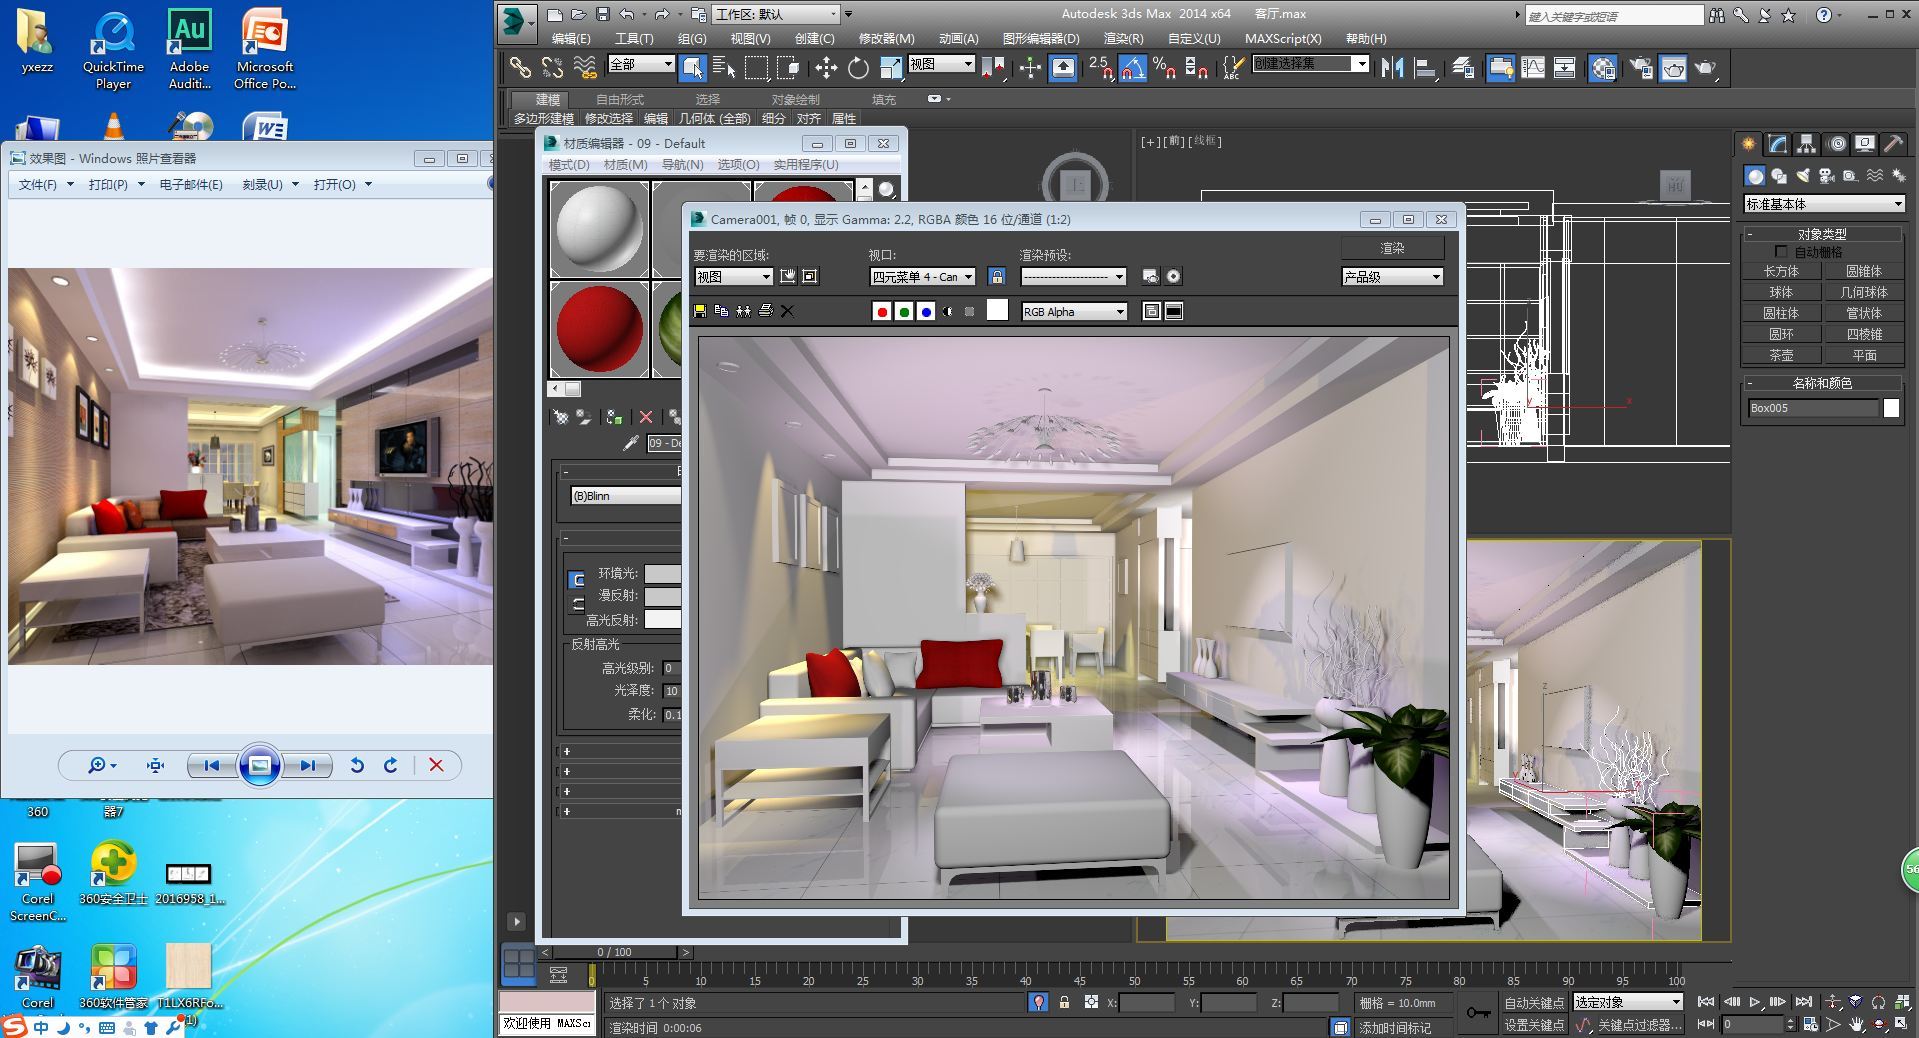Choose the Rectangular Selection Region tool
Viewport: 1919px width, 1038px height.
pyautogui.click(x=757, y=68)
